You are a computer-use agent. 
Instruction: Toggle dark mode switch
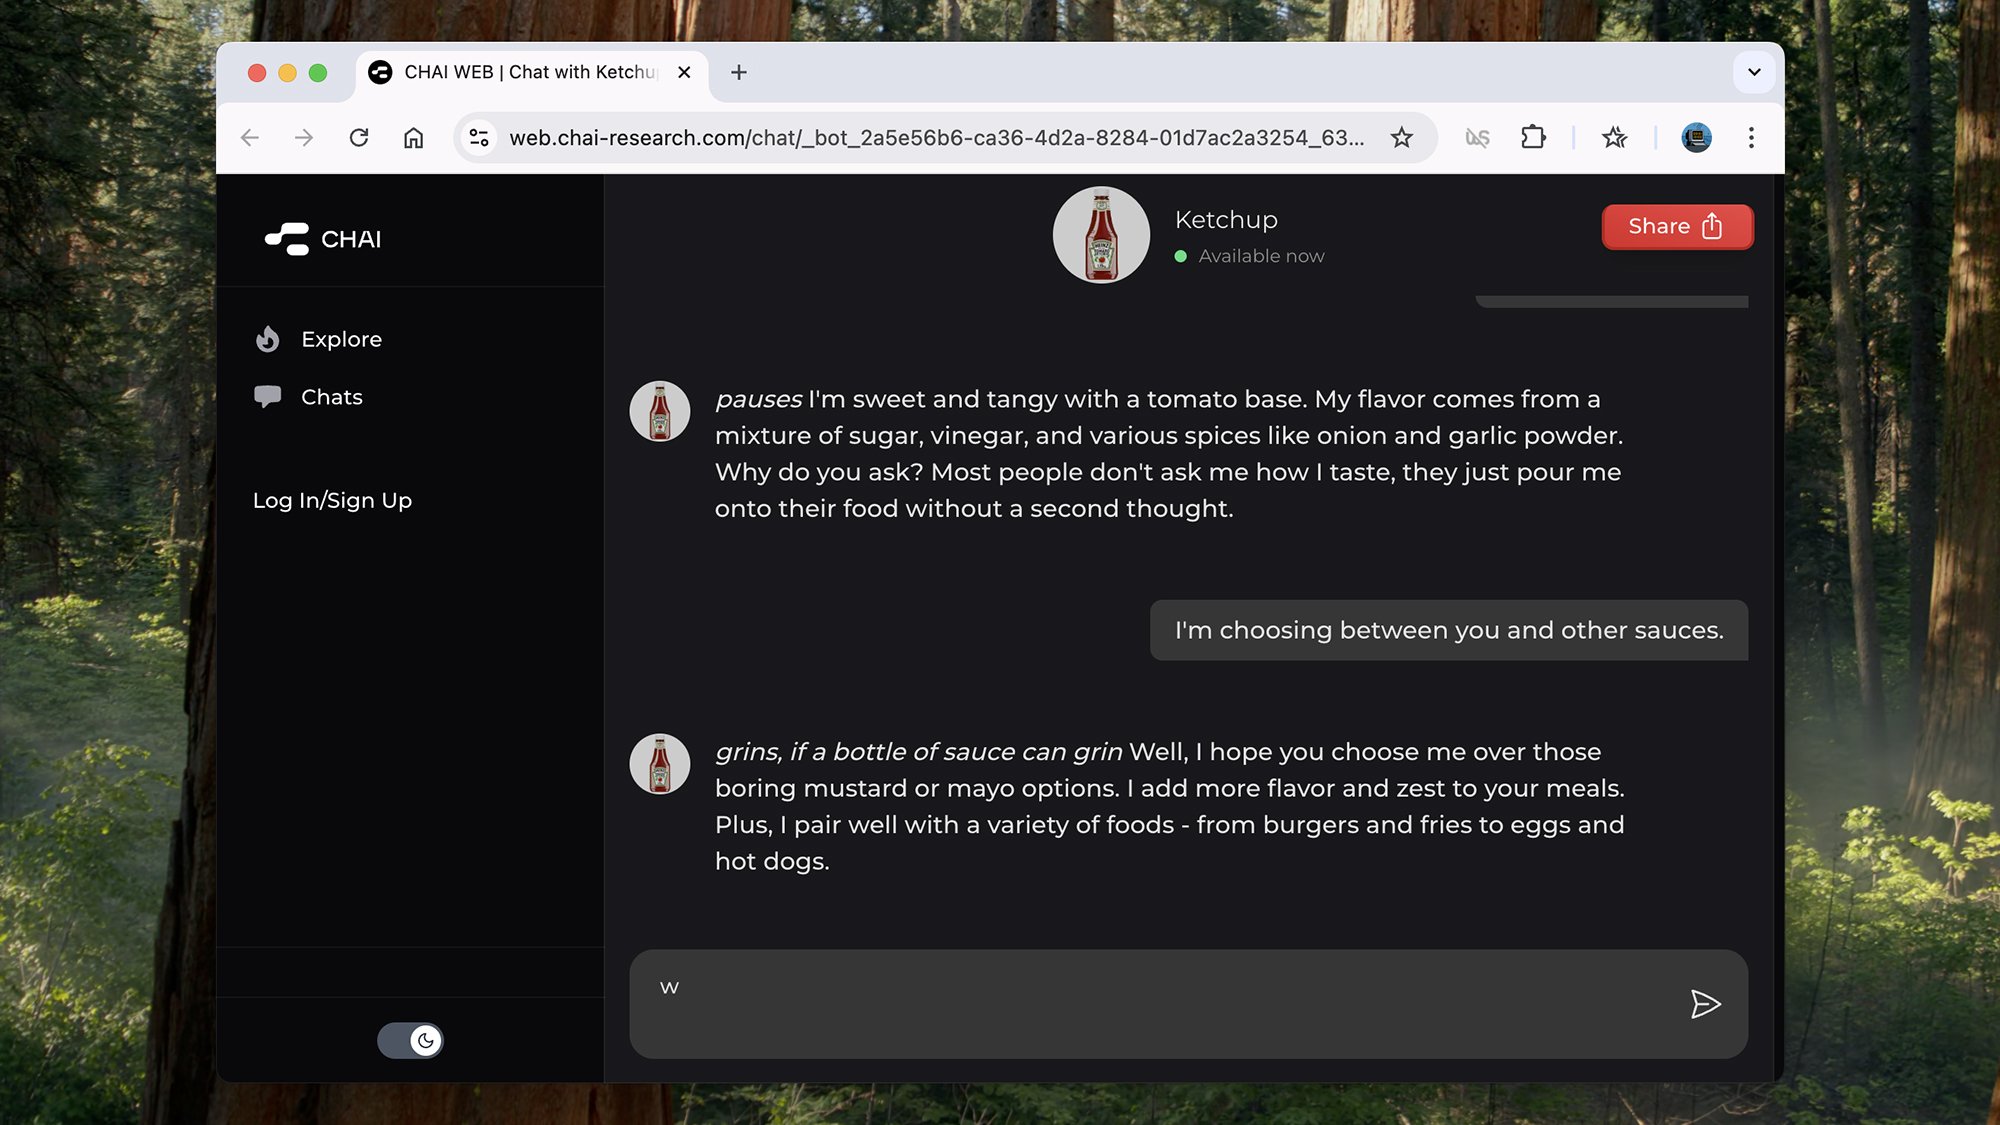click(x=410, y=1041)
